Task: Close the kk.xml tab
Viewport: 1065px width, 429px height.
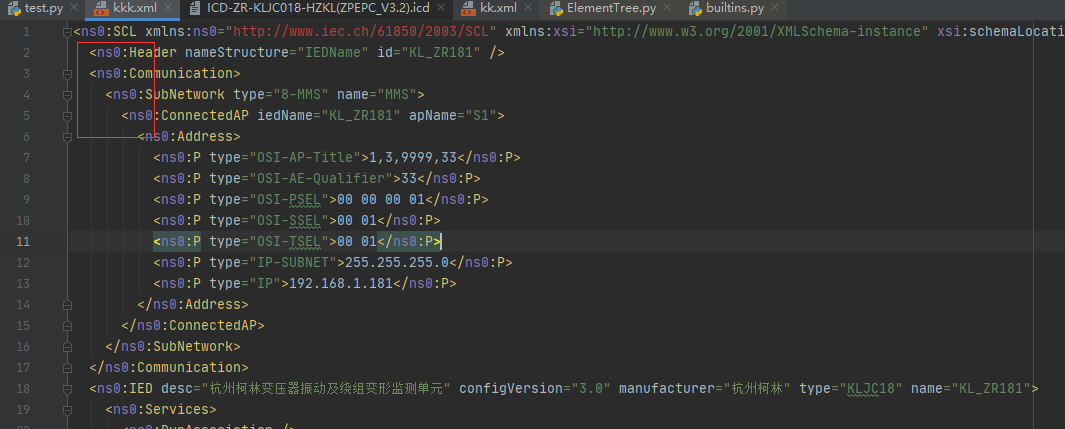Action: point(529,9)
